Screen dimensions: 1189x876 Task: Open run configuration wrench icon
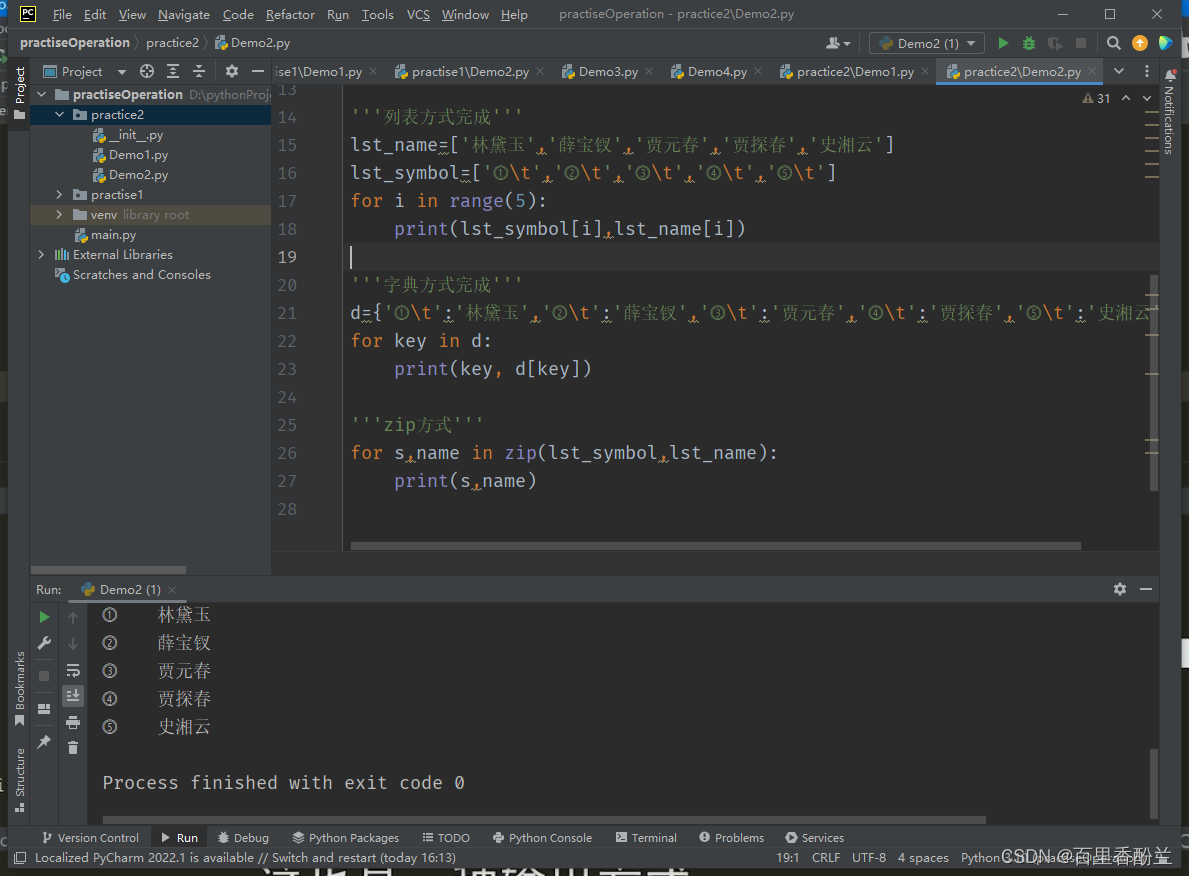44,643
